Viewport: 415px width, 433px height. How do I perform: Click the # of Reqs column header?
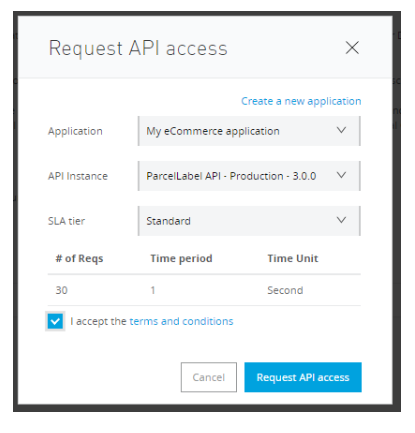[79, 259]
